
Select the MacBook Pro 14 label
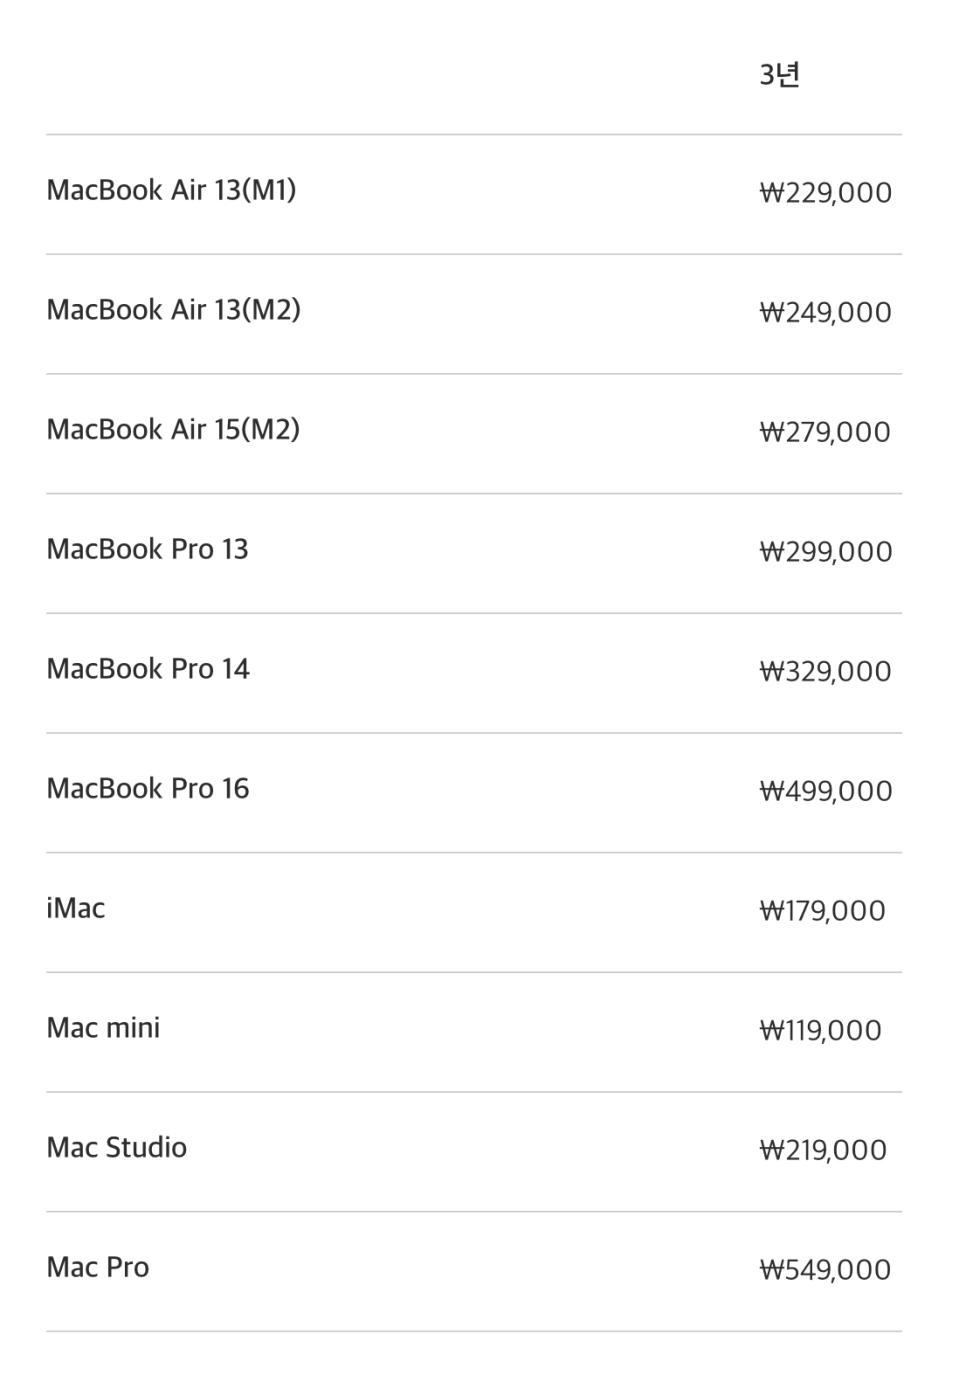click(x=148, y=669)
